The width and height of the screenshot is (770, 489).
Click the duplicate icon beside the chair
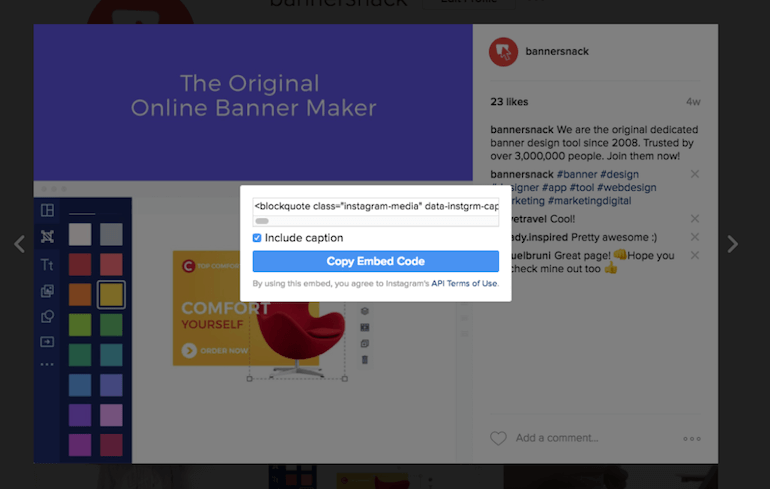point(364,343)
